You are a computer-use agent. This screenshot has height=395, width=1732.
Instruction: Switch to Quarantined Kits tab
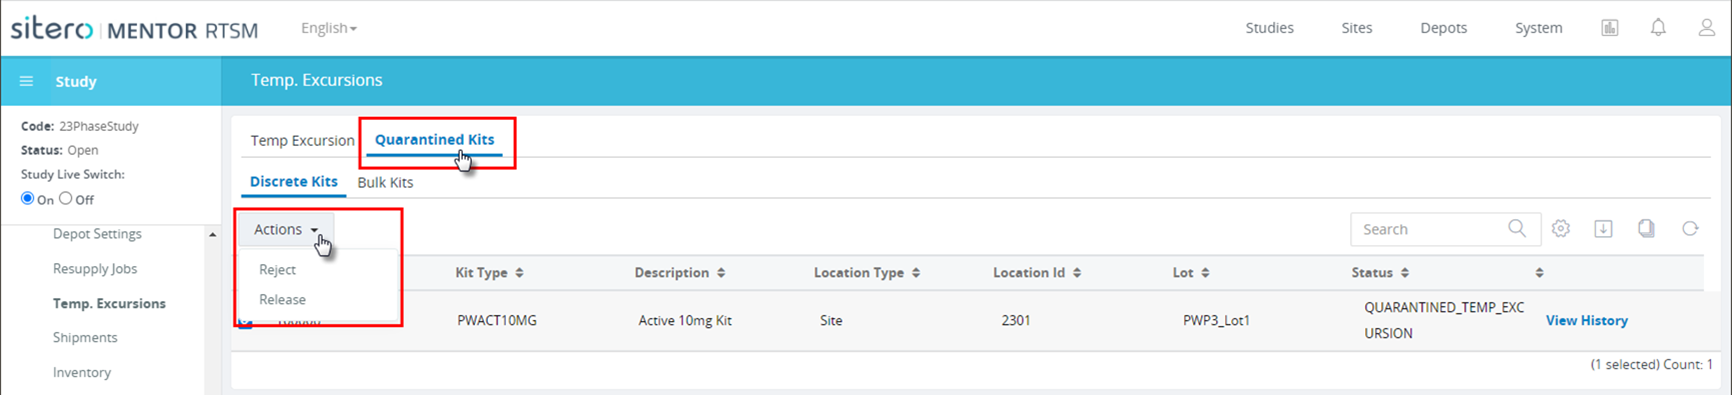[434, 140]
